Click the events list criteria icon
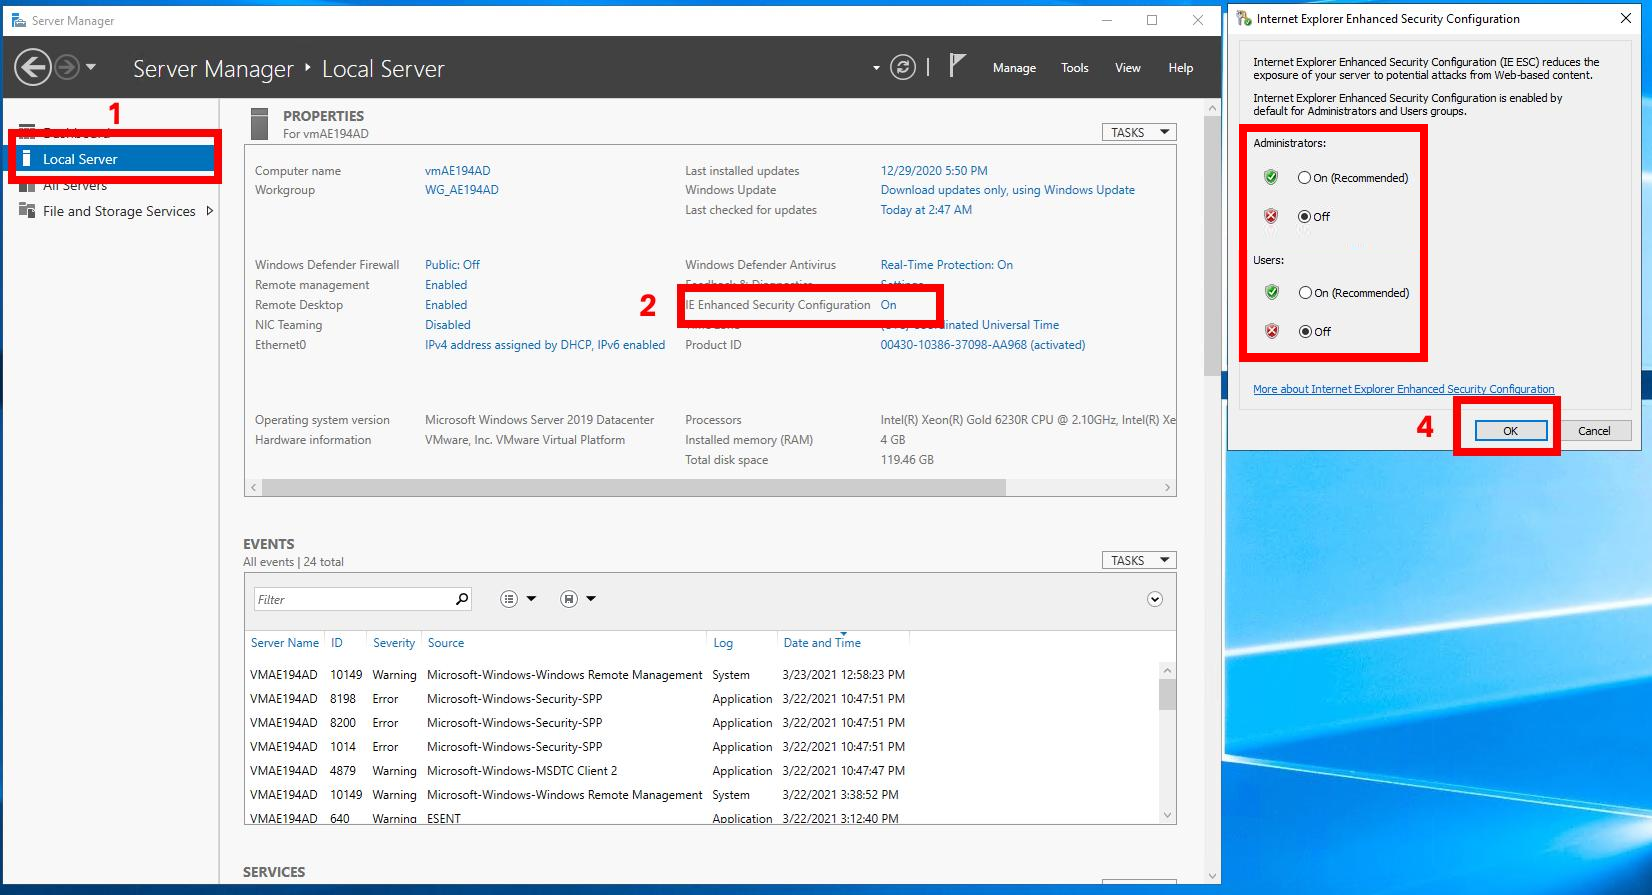 (509, 599)
